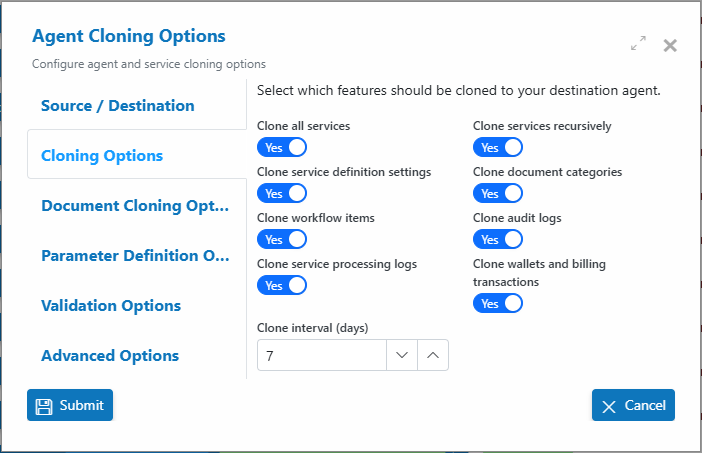Switch off Clone workflow items
Image resolution: width=702 pixels, height=453 pixels.
282,239
